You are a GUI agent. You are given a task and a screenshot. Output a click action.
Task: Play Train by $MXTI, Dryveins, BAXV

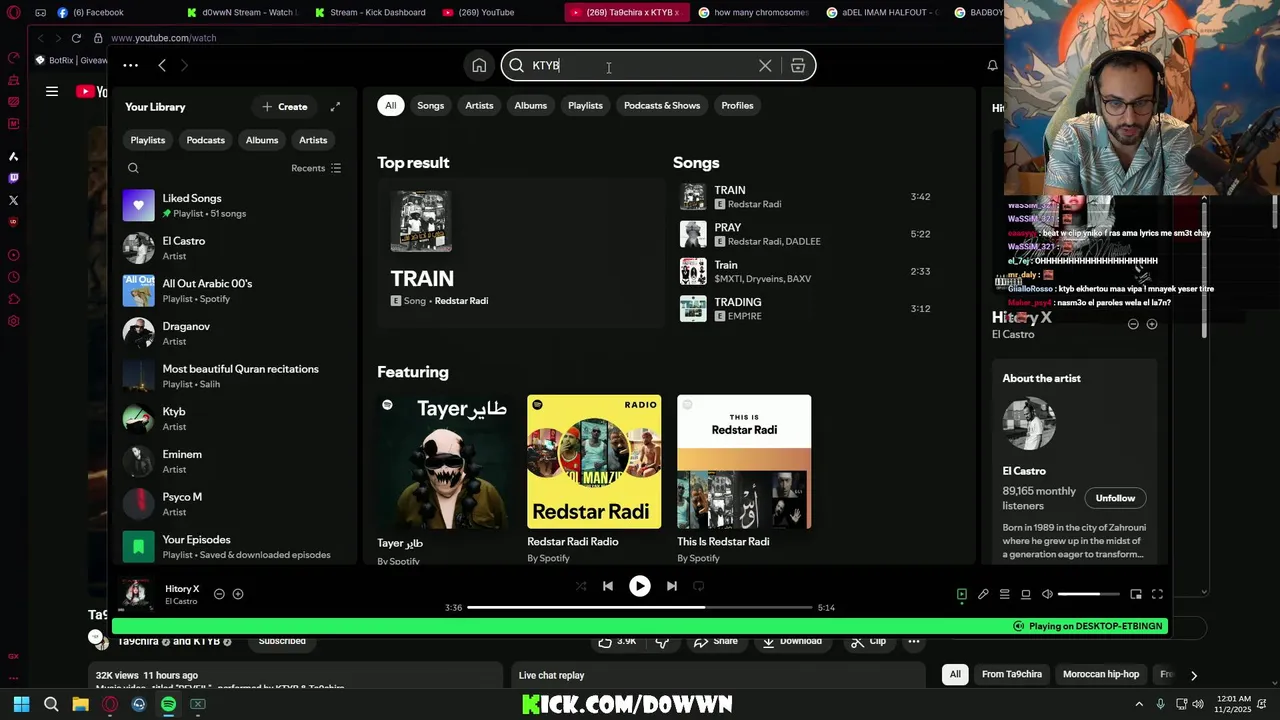pos(808,271)
